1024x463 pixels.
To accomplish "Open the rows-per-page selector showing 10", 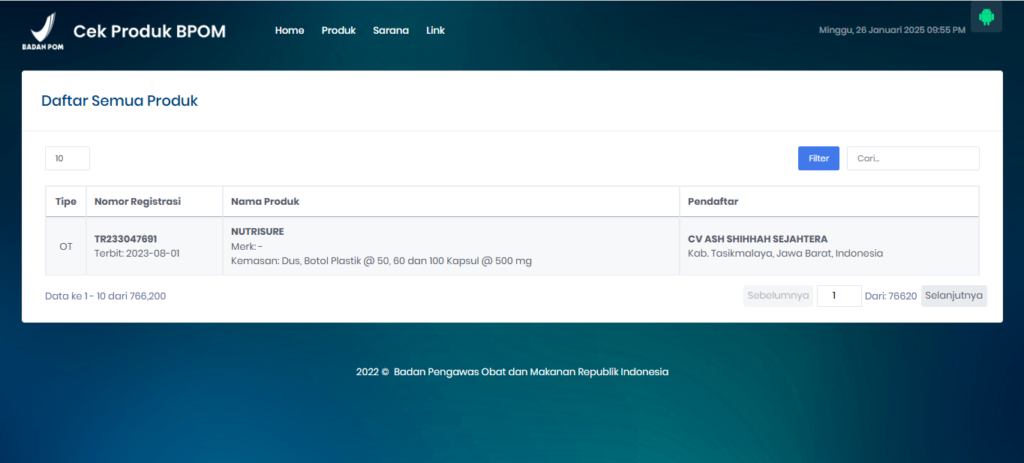I will tap(67, 158).
